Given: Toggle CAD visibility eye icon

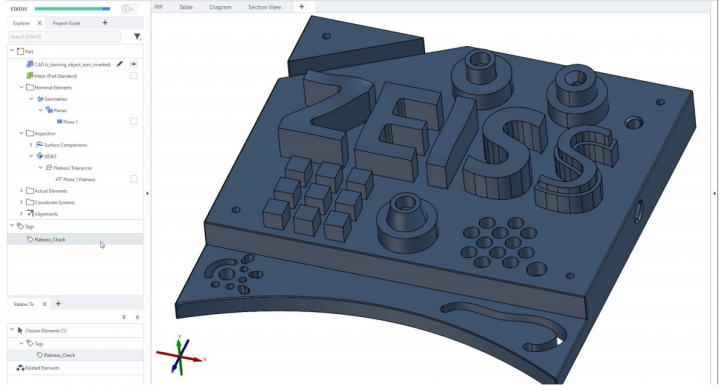Looking at the screenshot, I should pyautogui.click(x=134, y=64).
